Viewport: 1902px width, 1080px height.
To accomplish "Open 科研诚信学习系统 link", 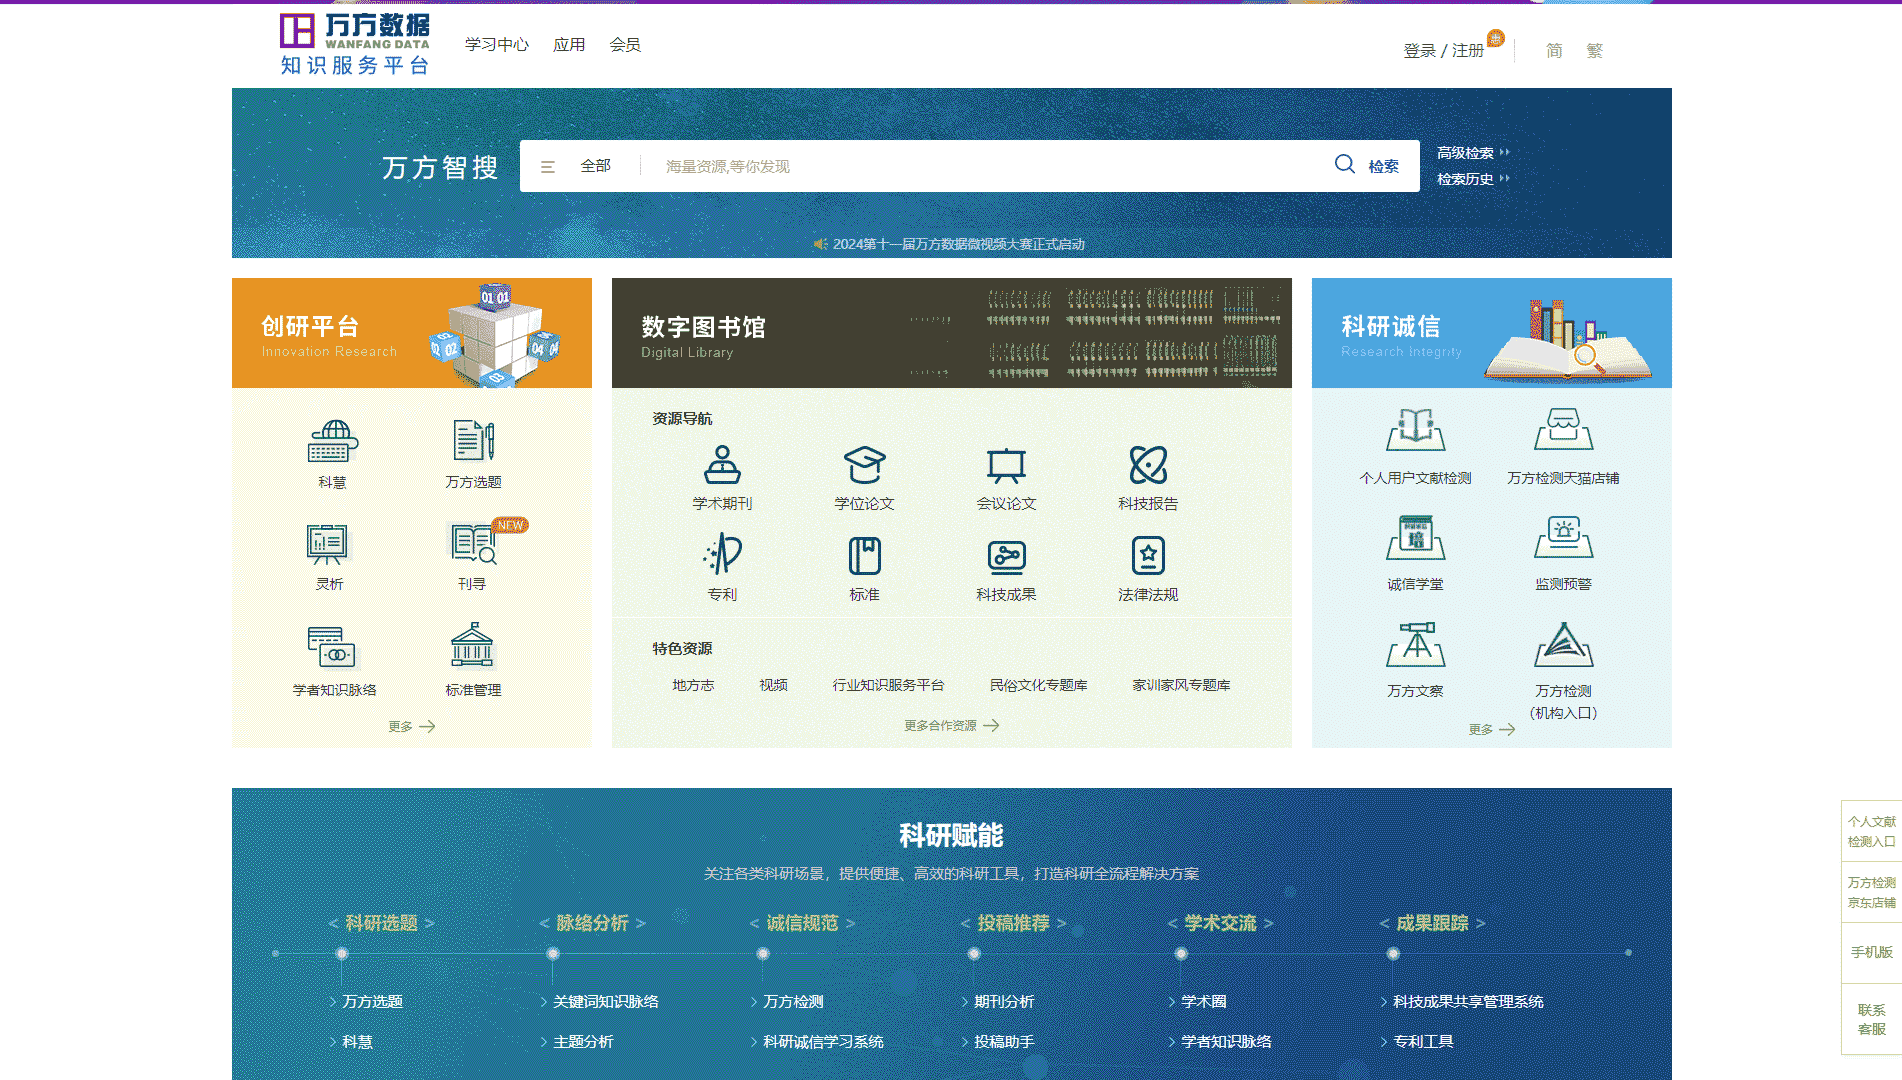I will click(x=823, y=1042).
